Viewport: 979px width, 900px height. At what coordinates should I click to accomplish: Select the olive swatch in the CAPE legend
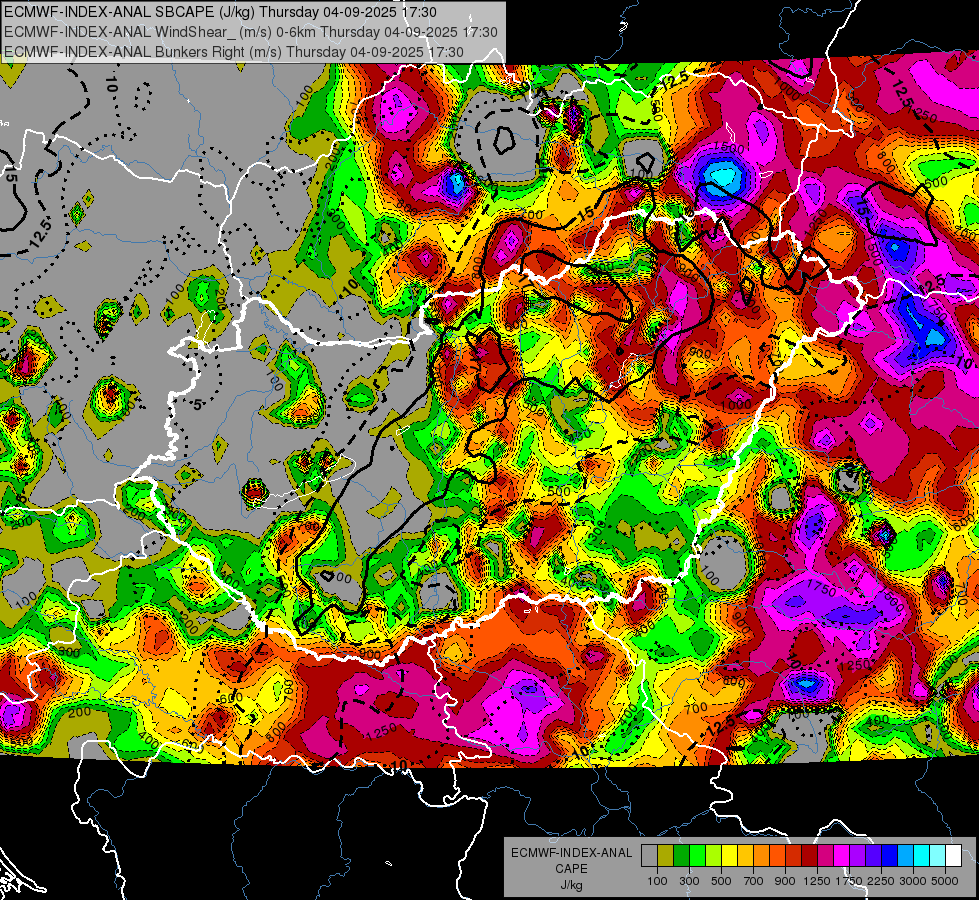tap(666, 856)
